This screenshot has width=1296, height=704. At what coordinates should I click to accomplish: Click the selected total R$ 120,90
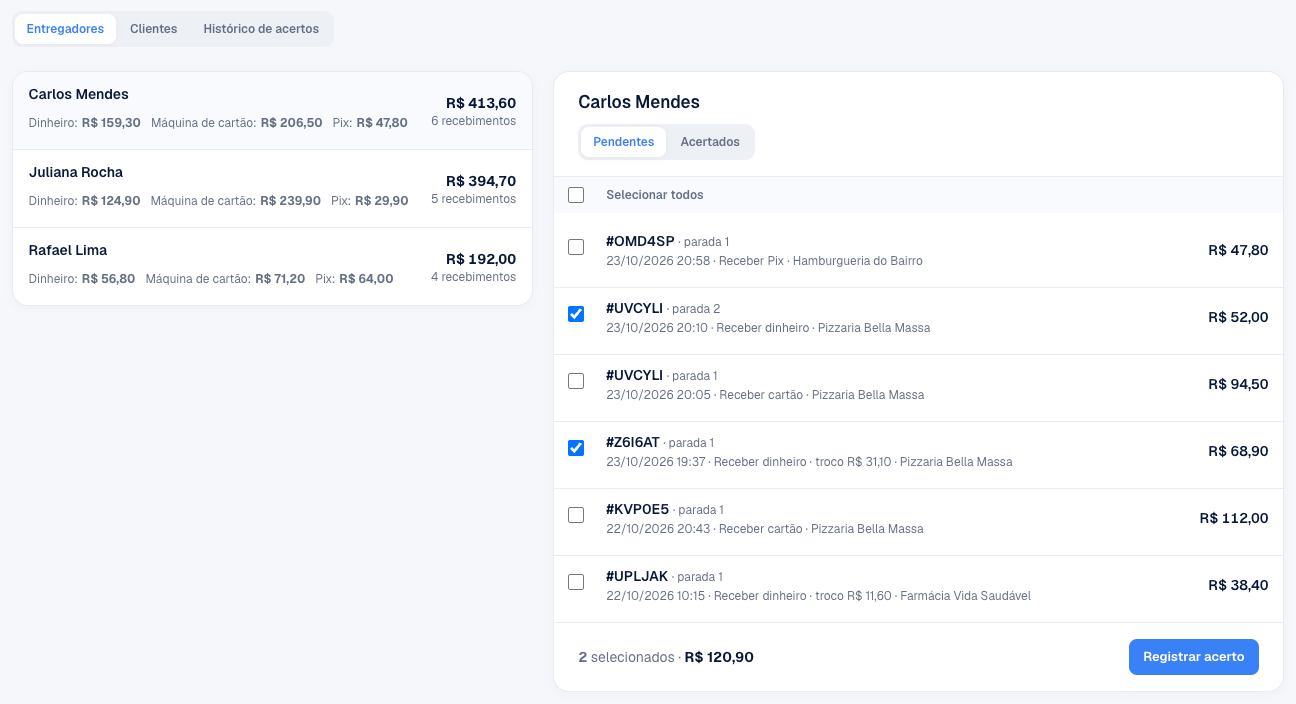tap(719, 657)
